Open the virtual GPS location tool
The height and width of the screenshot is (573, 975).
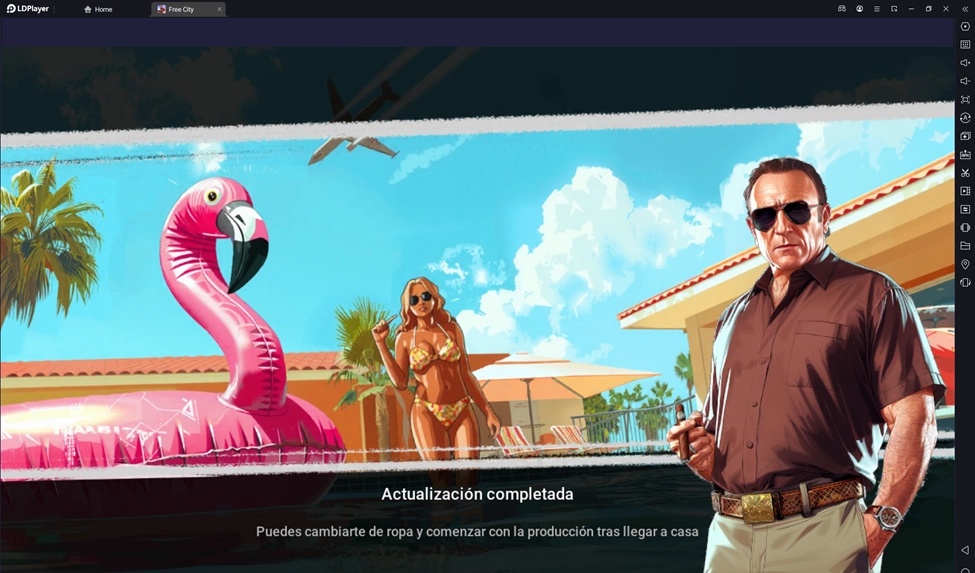click(965, 264)
